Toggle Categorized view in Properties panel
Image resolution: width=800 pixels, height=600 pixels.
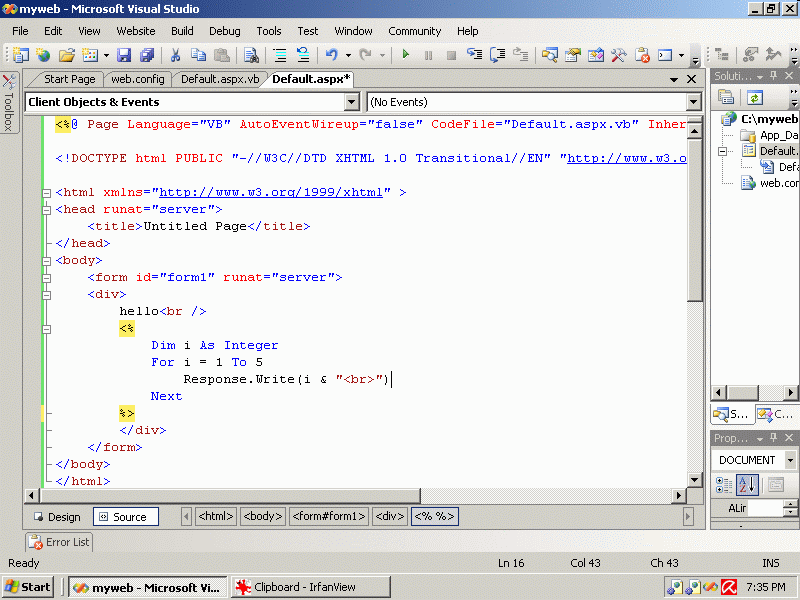[x=724, y=485]
